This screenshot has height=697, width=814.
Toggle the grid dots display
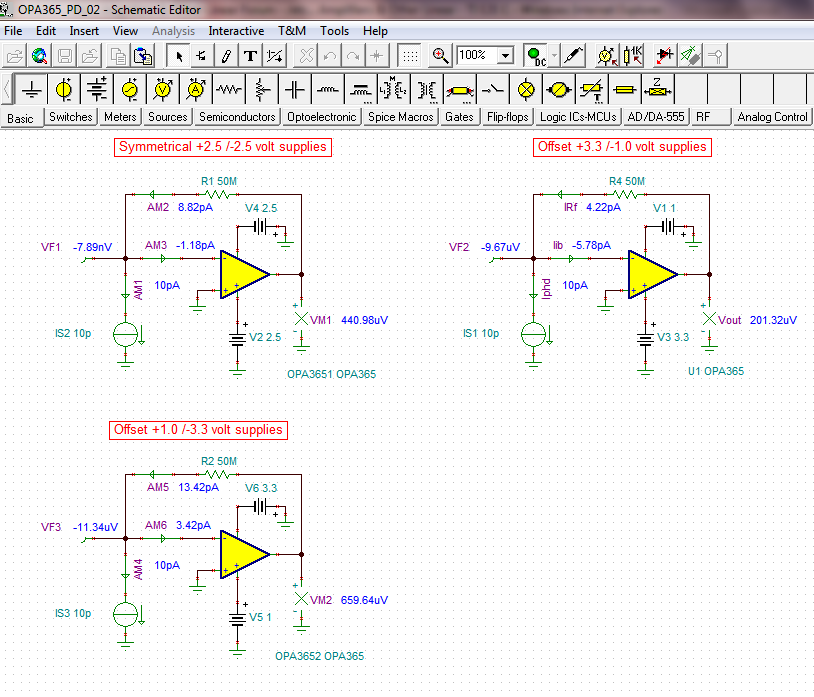(410, 55)
